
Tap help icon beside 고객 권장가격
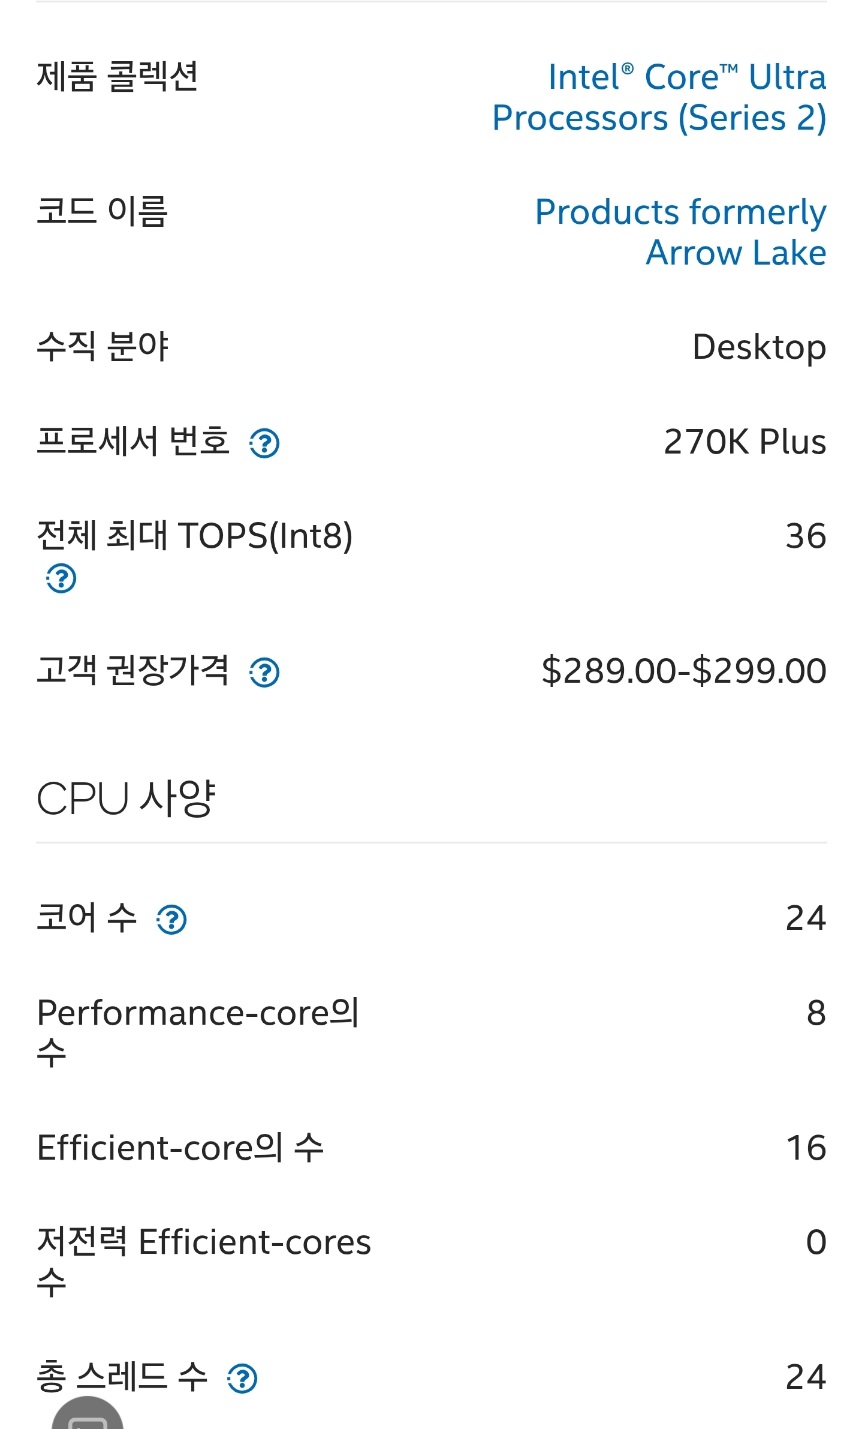tap(264, 673)
